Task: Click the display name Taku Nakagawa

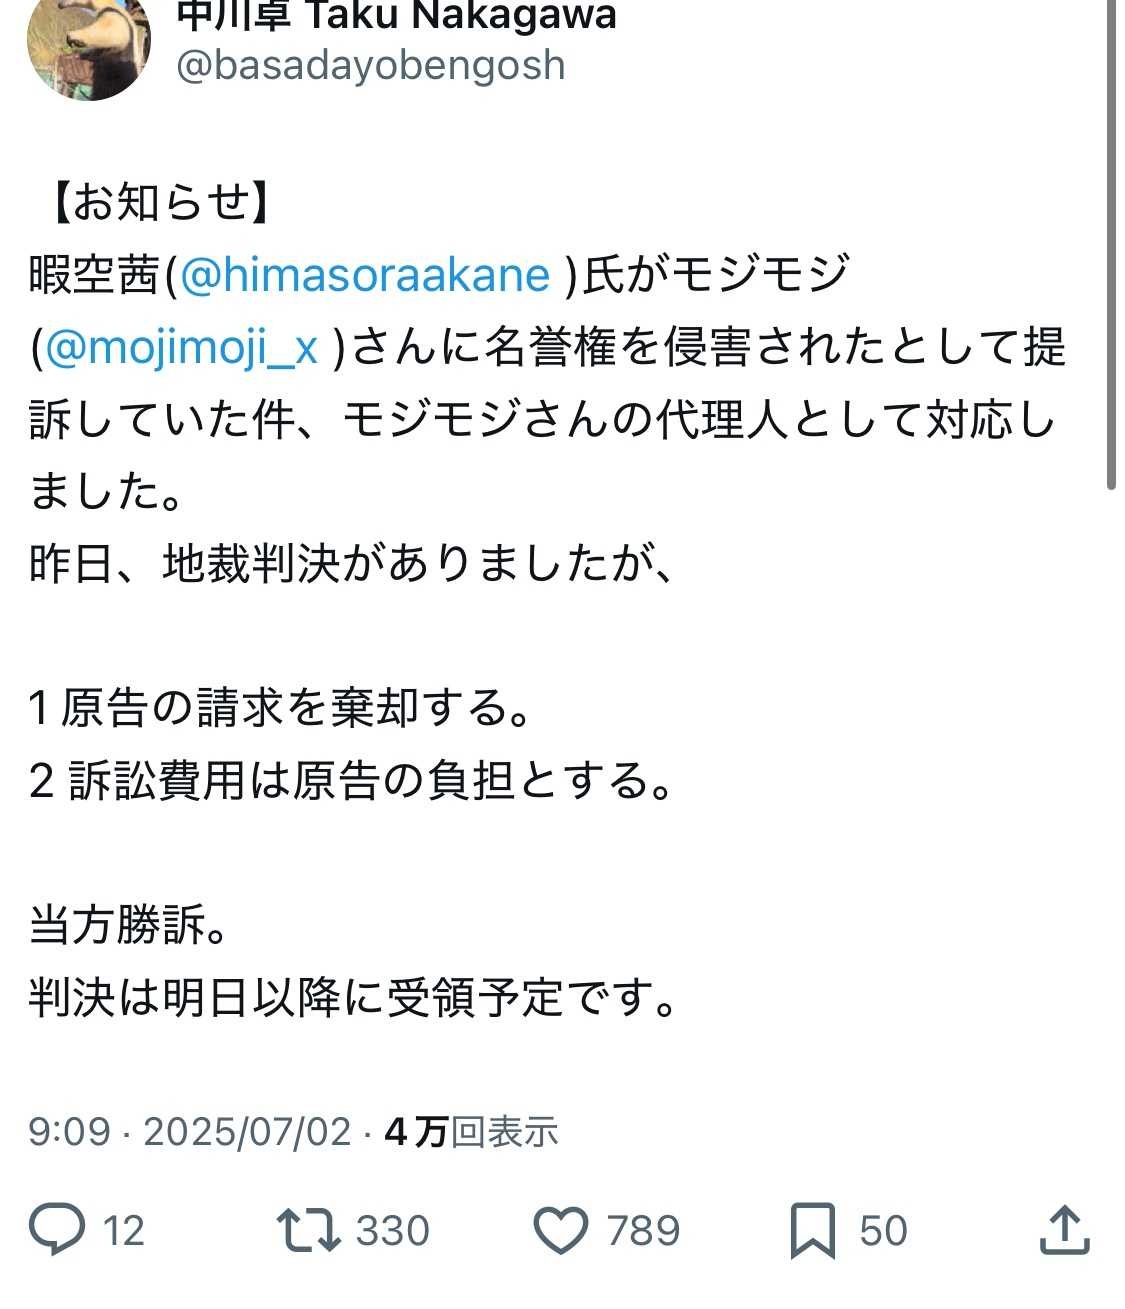Action: pos(396,14)
